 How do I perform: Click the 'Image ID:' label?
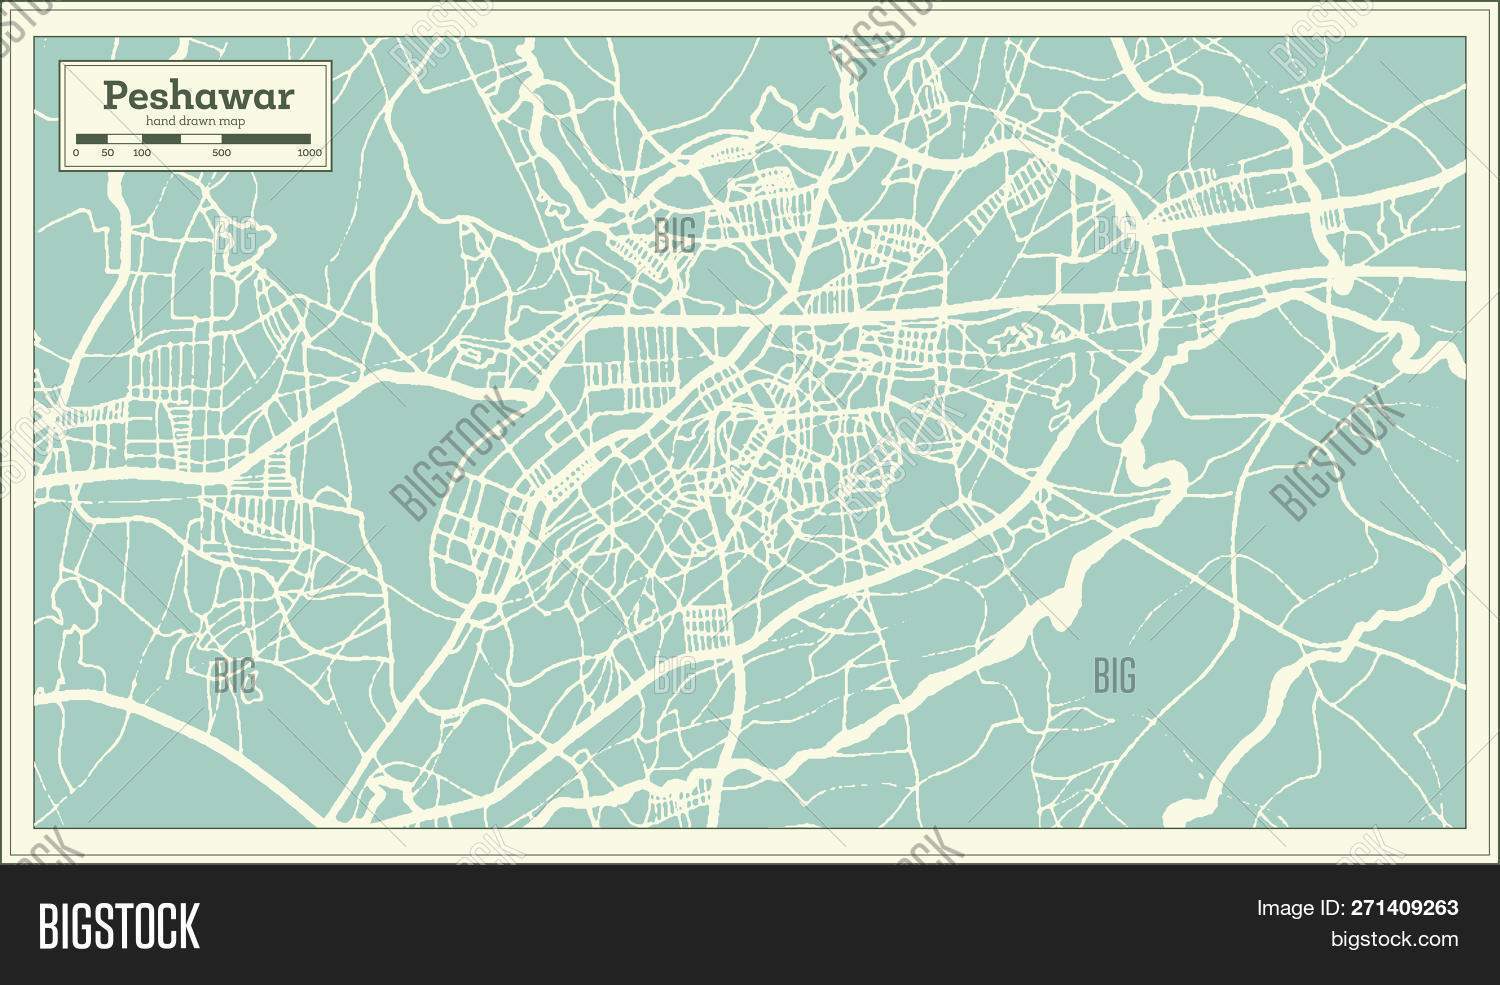point(1300,908)
